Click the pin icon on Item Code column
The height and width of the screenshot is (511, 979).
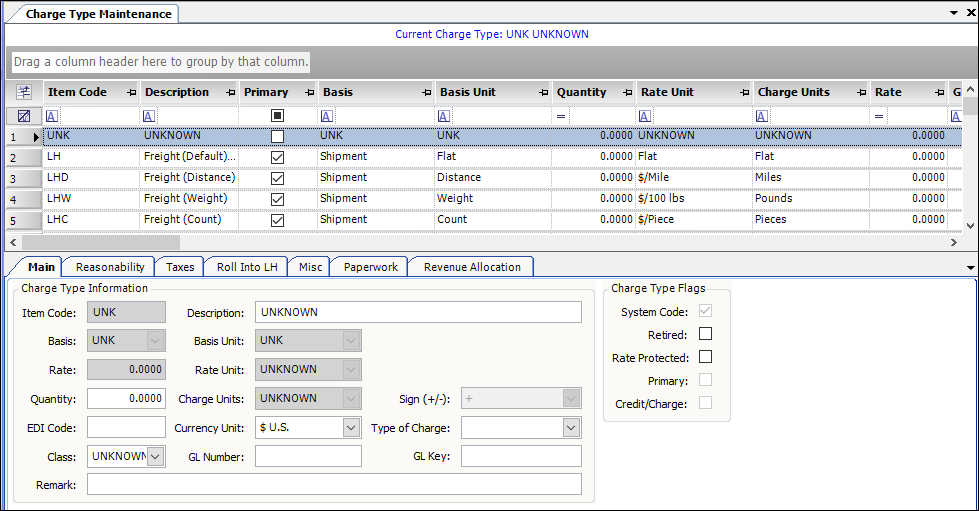point(131,92)
